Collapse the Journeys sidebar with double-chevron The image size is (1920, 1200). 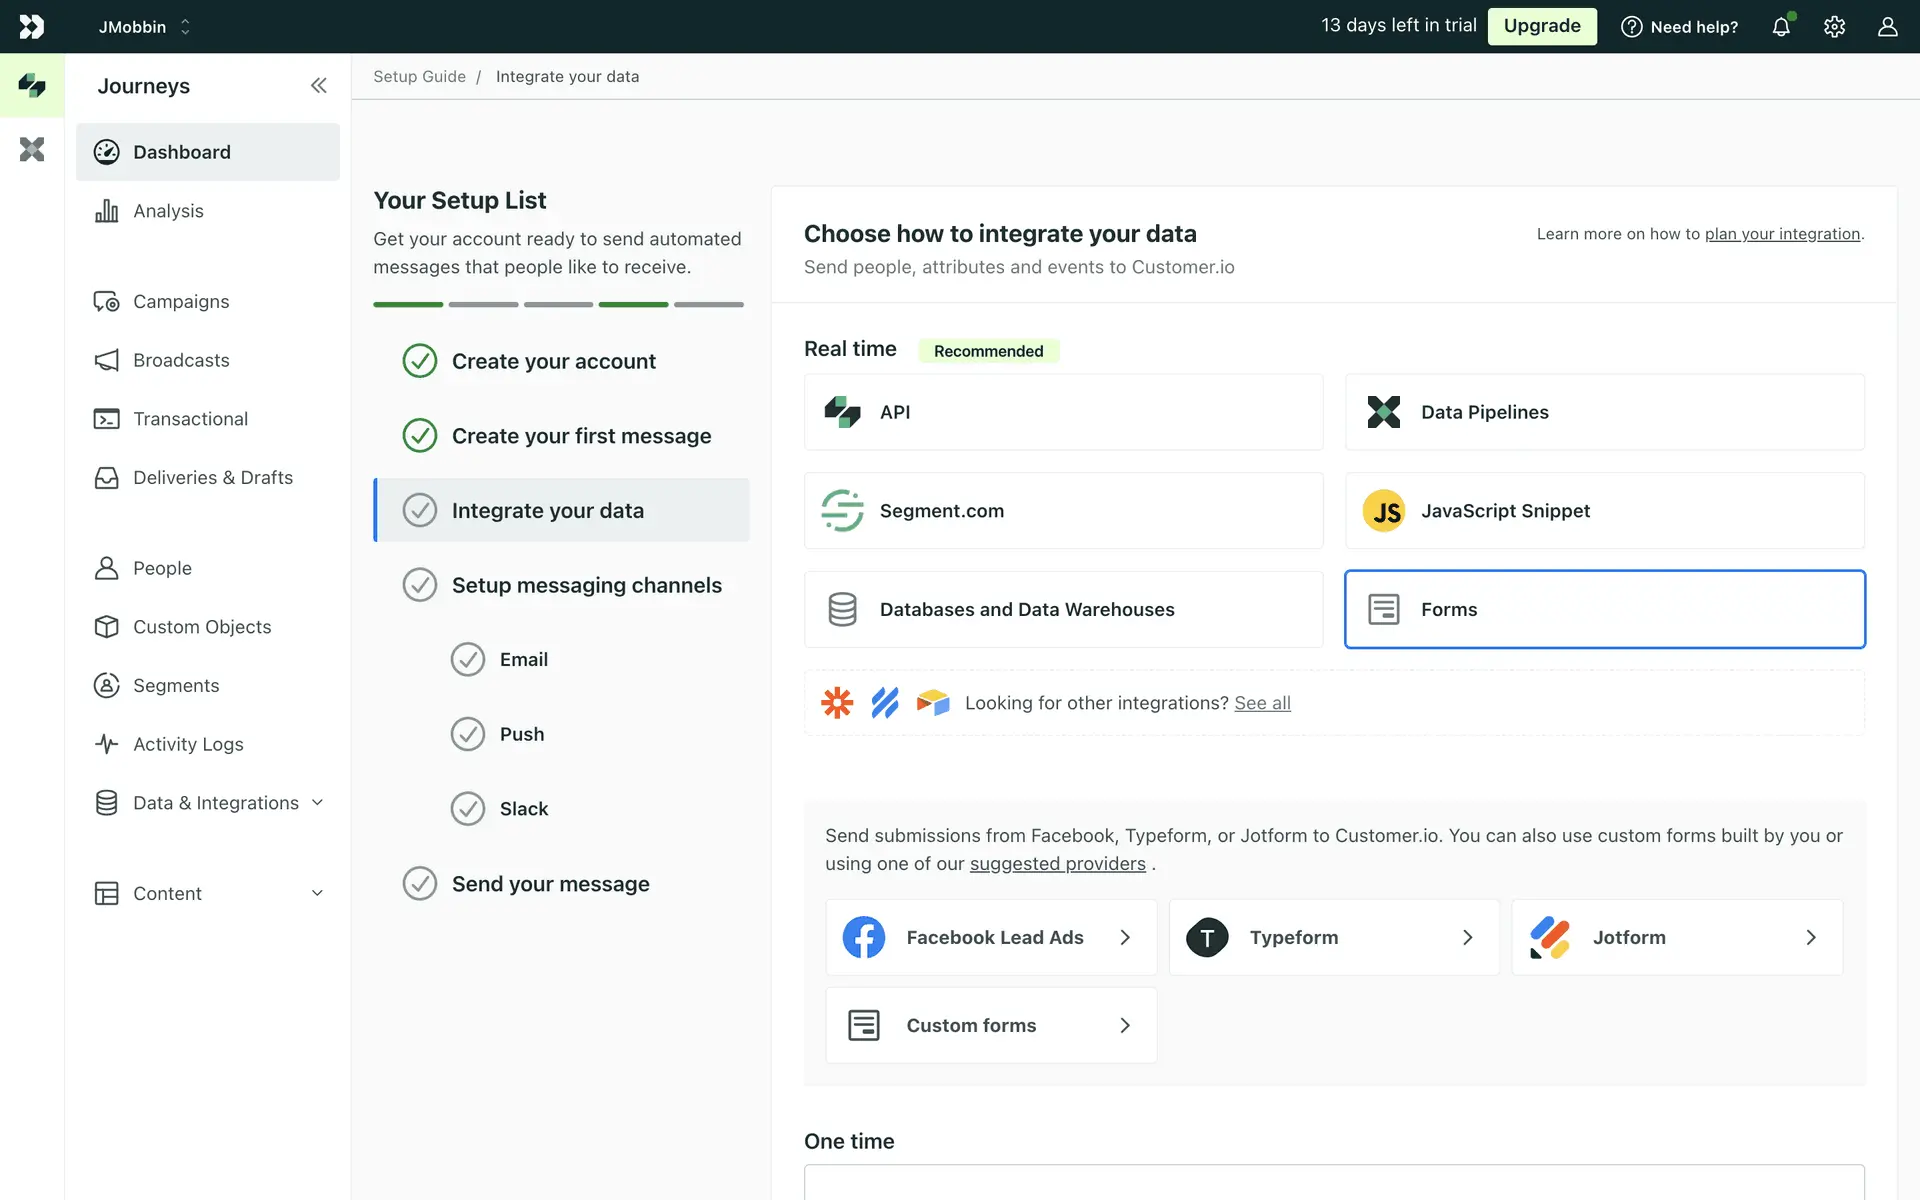tap(318, 86)
